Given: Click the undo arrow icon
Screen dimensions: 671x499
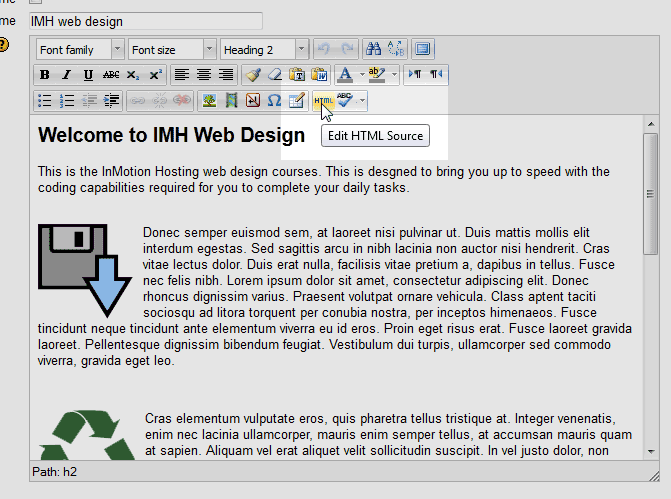Looking at the screenshot, I should [324, 49].
